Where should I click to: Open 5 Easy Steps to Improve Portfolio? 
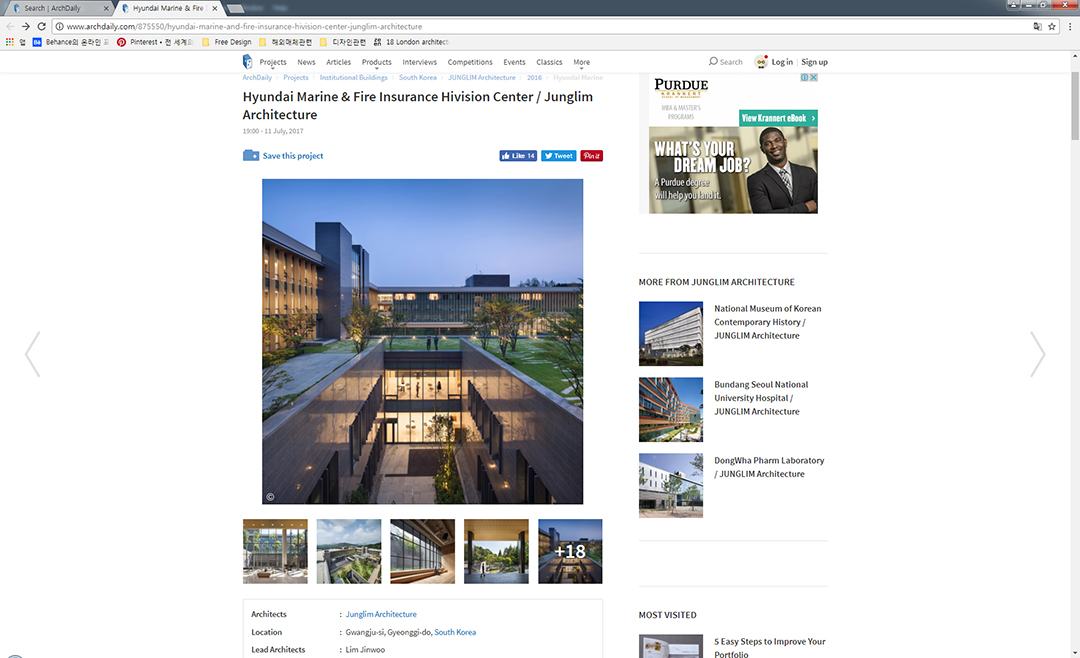point(769,648)
